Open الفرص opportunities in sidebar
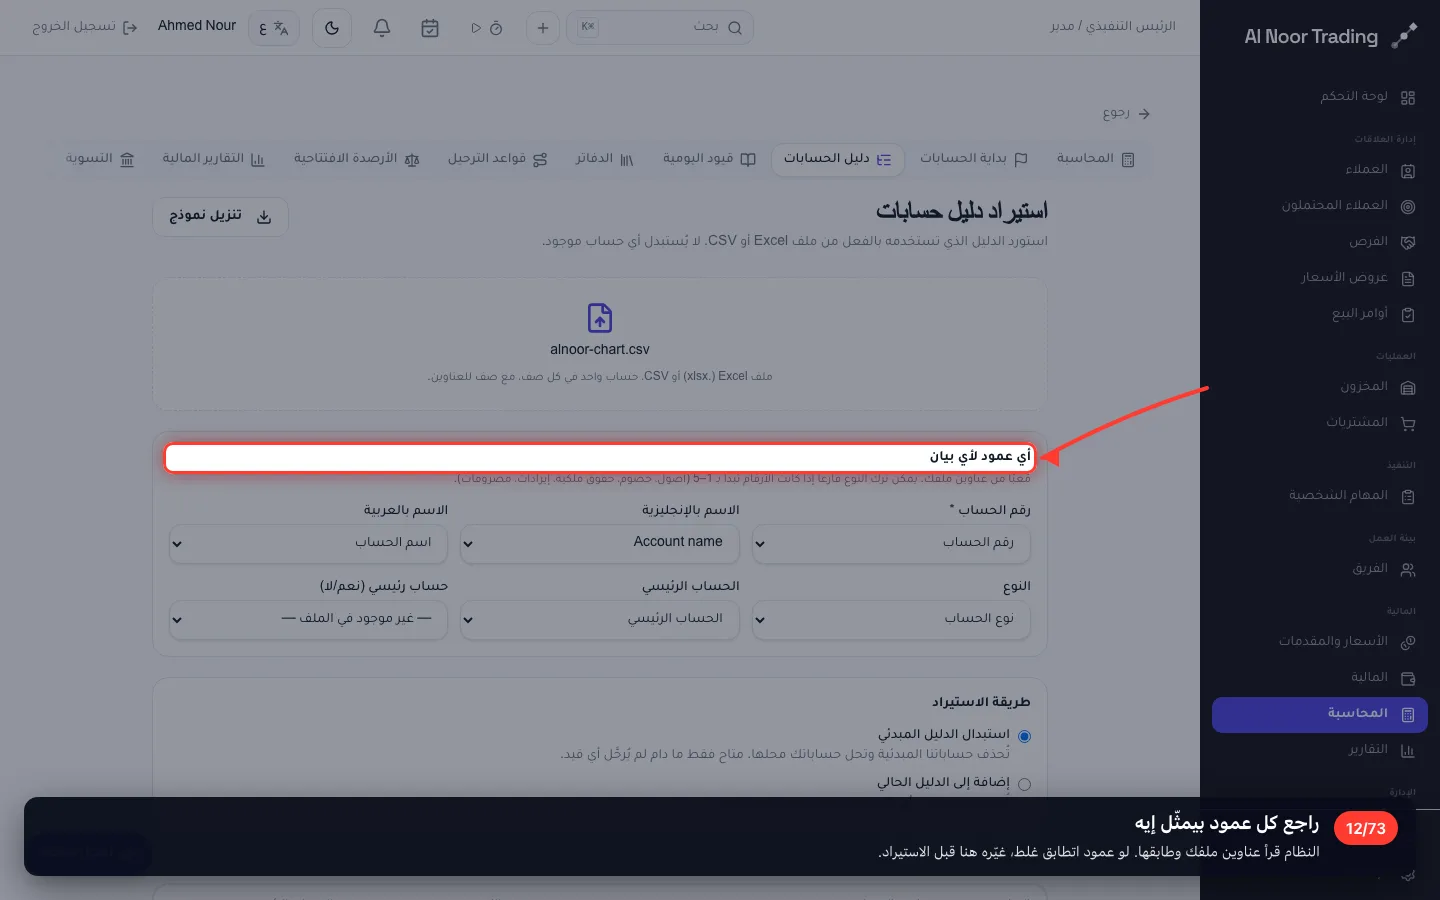 pos(1320,242)
